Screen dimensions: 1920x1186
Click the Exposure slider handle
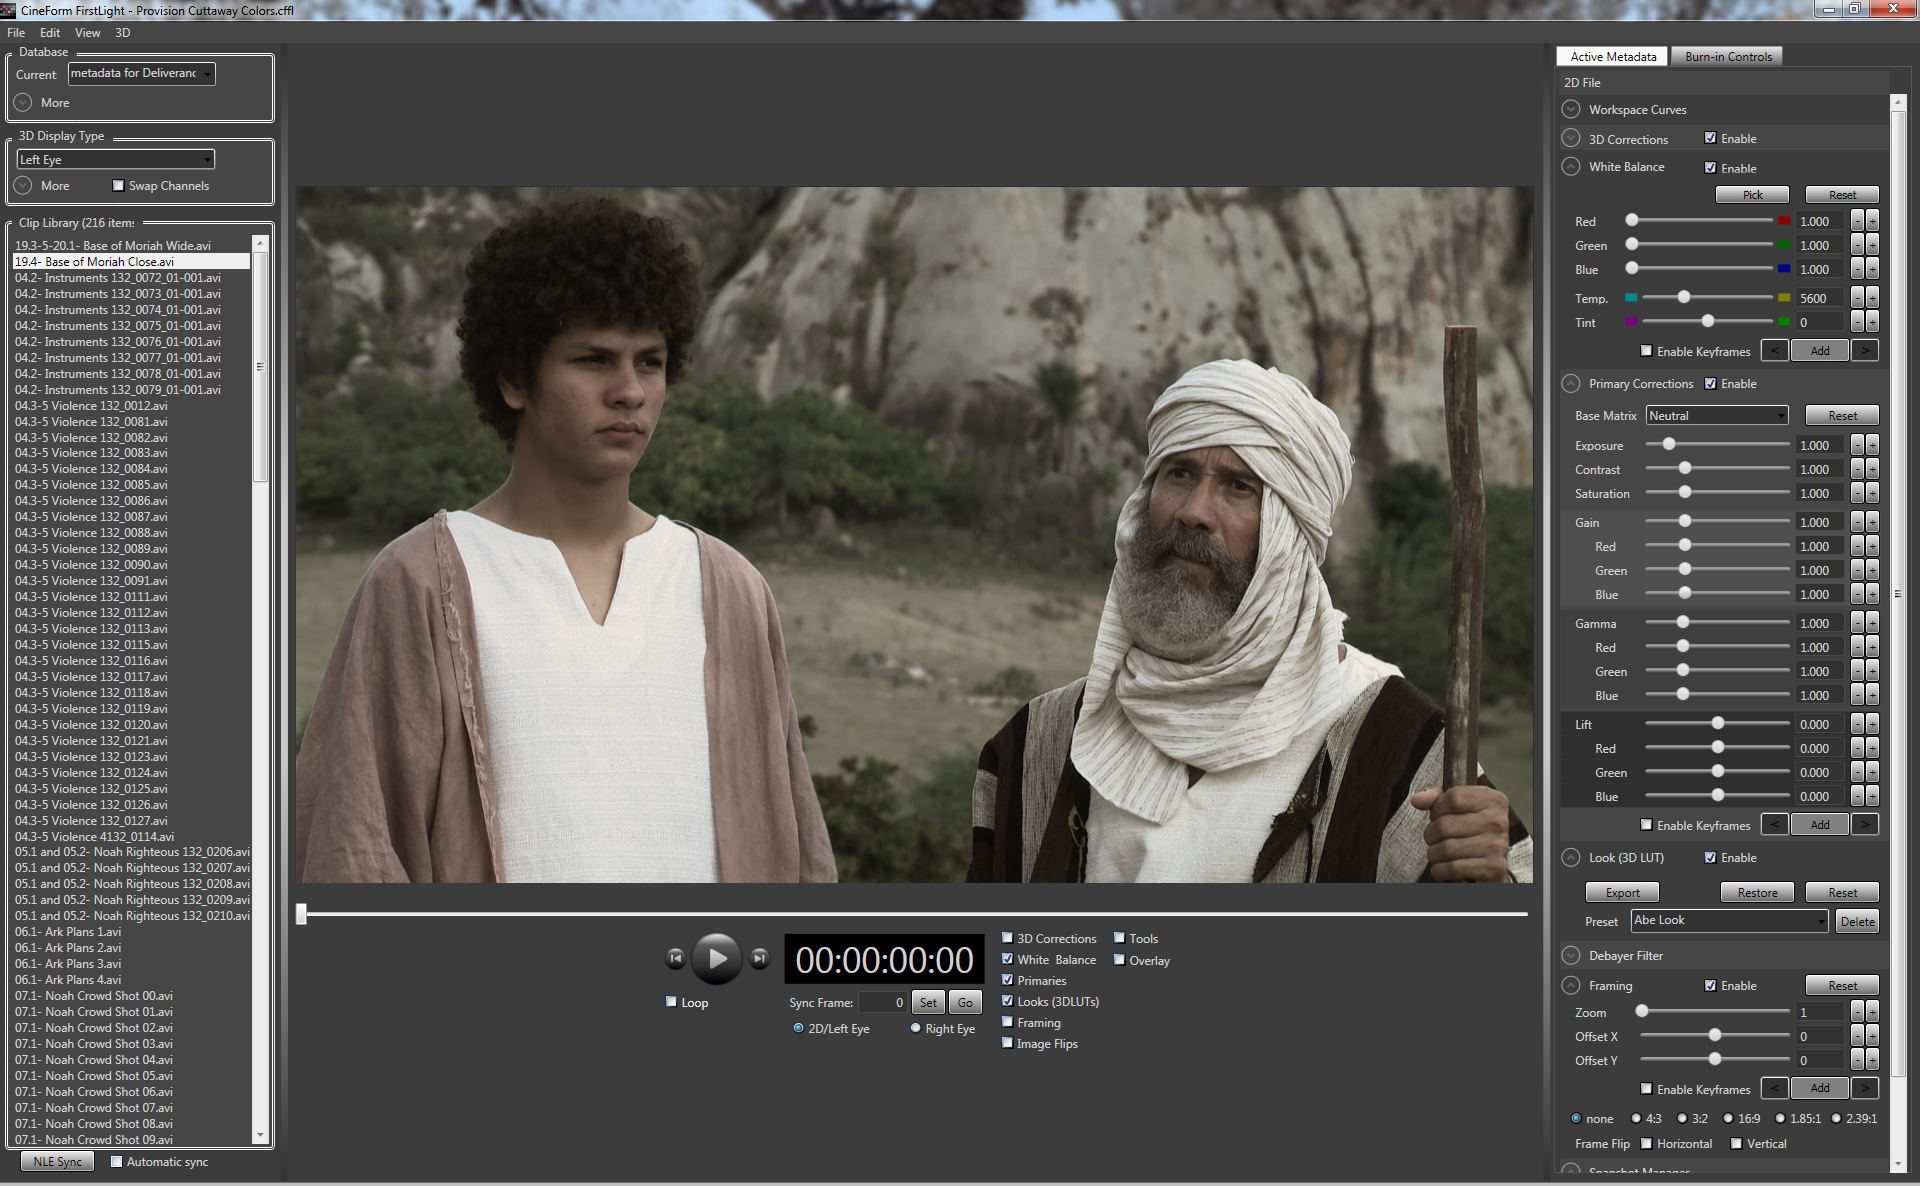tap(1668, 444)
